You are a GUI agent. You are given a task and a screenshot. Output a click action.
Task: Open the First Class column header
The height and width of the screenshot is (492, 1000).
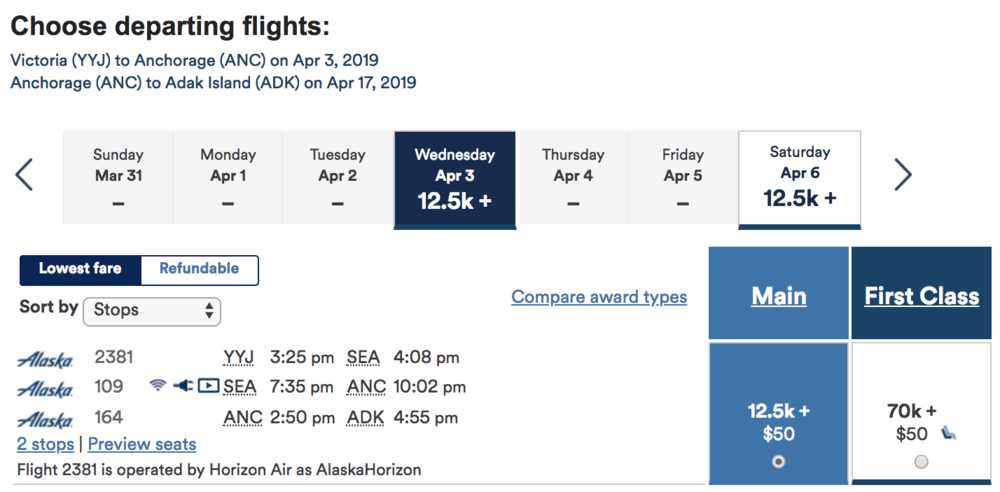click(921, 296)
